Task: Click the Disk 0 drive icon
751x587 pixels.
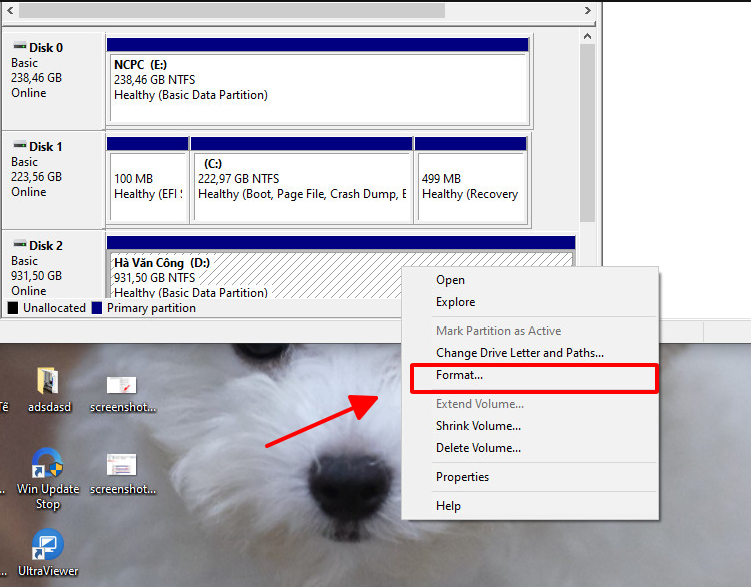Action: pos(20,46)
